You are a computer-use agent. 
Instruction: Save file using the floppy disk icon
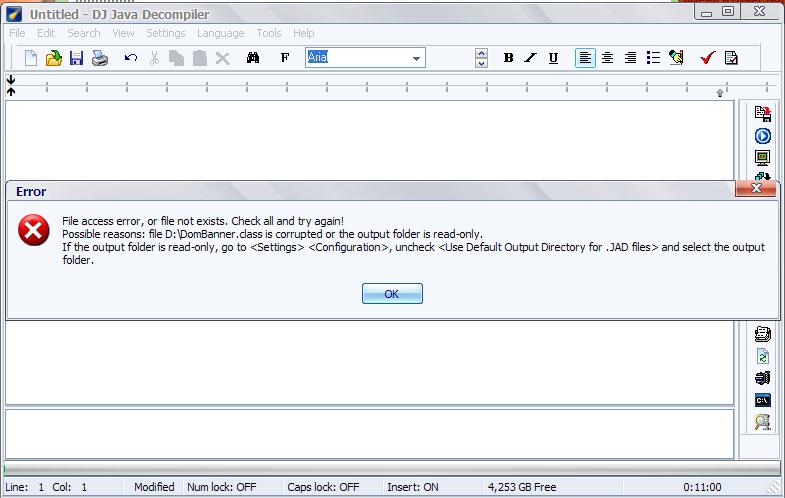pyautogui.click(x=76, y=58)
